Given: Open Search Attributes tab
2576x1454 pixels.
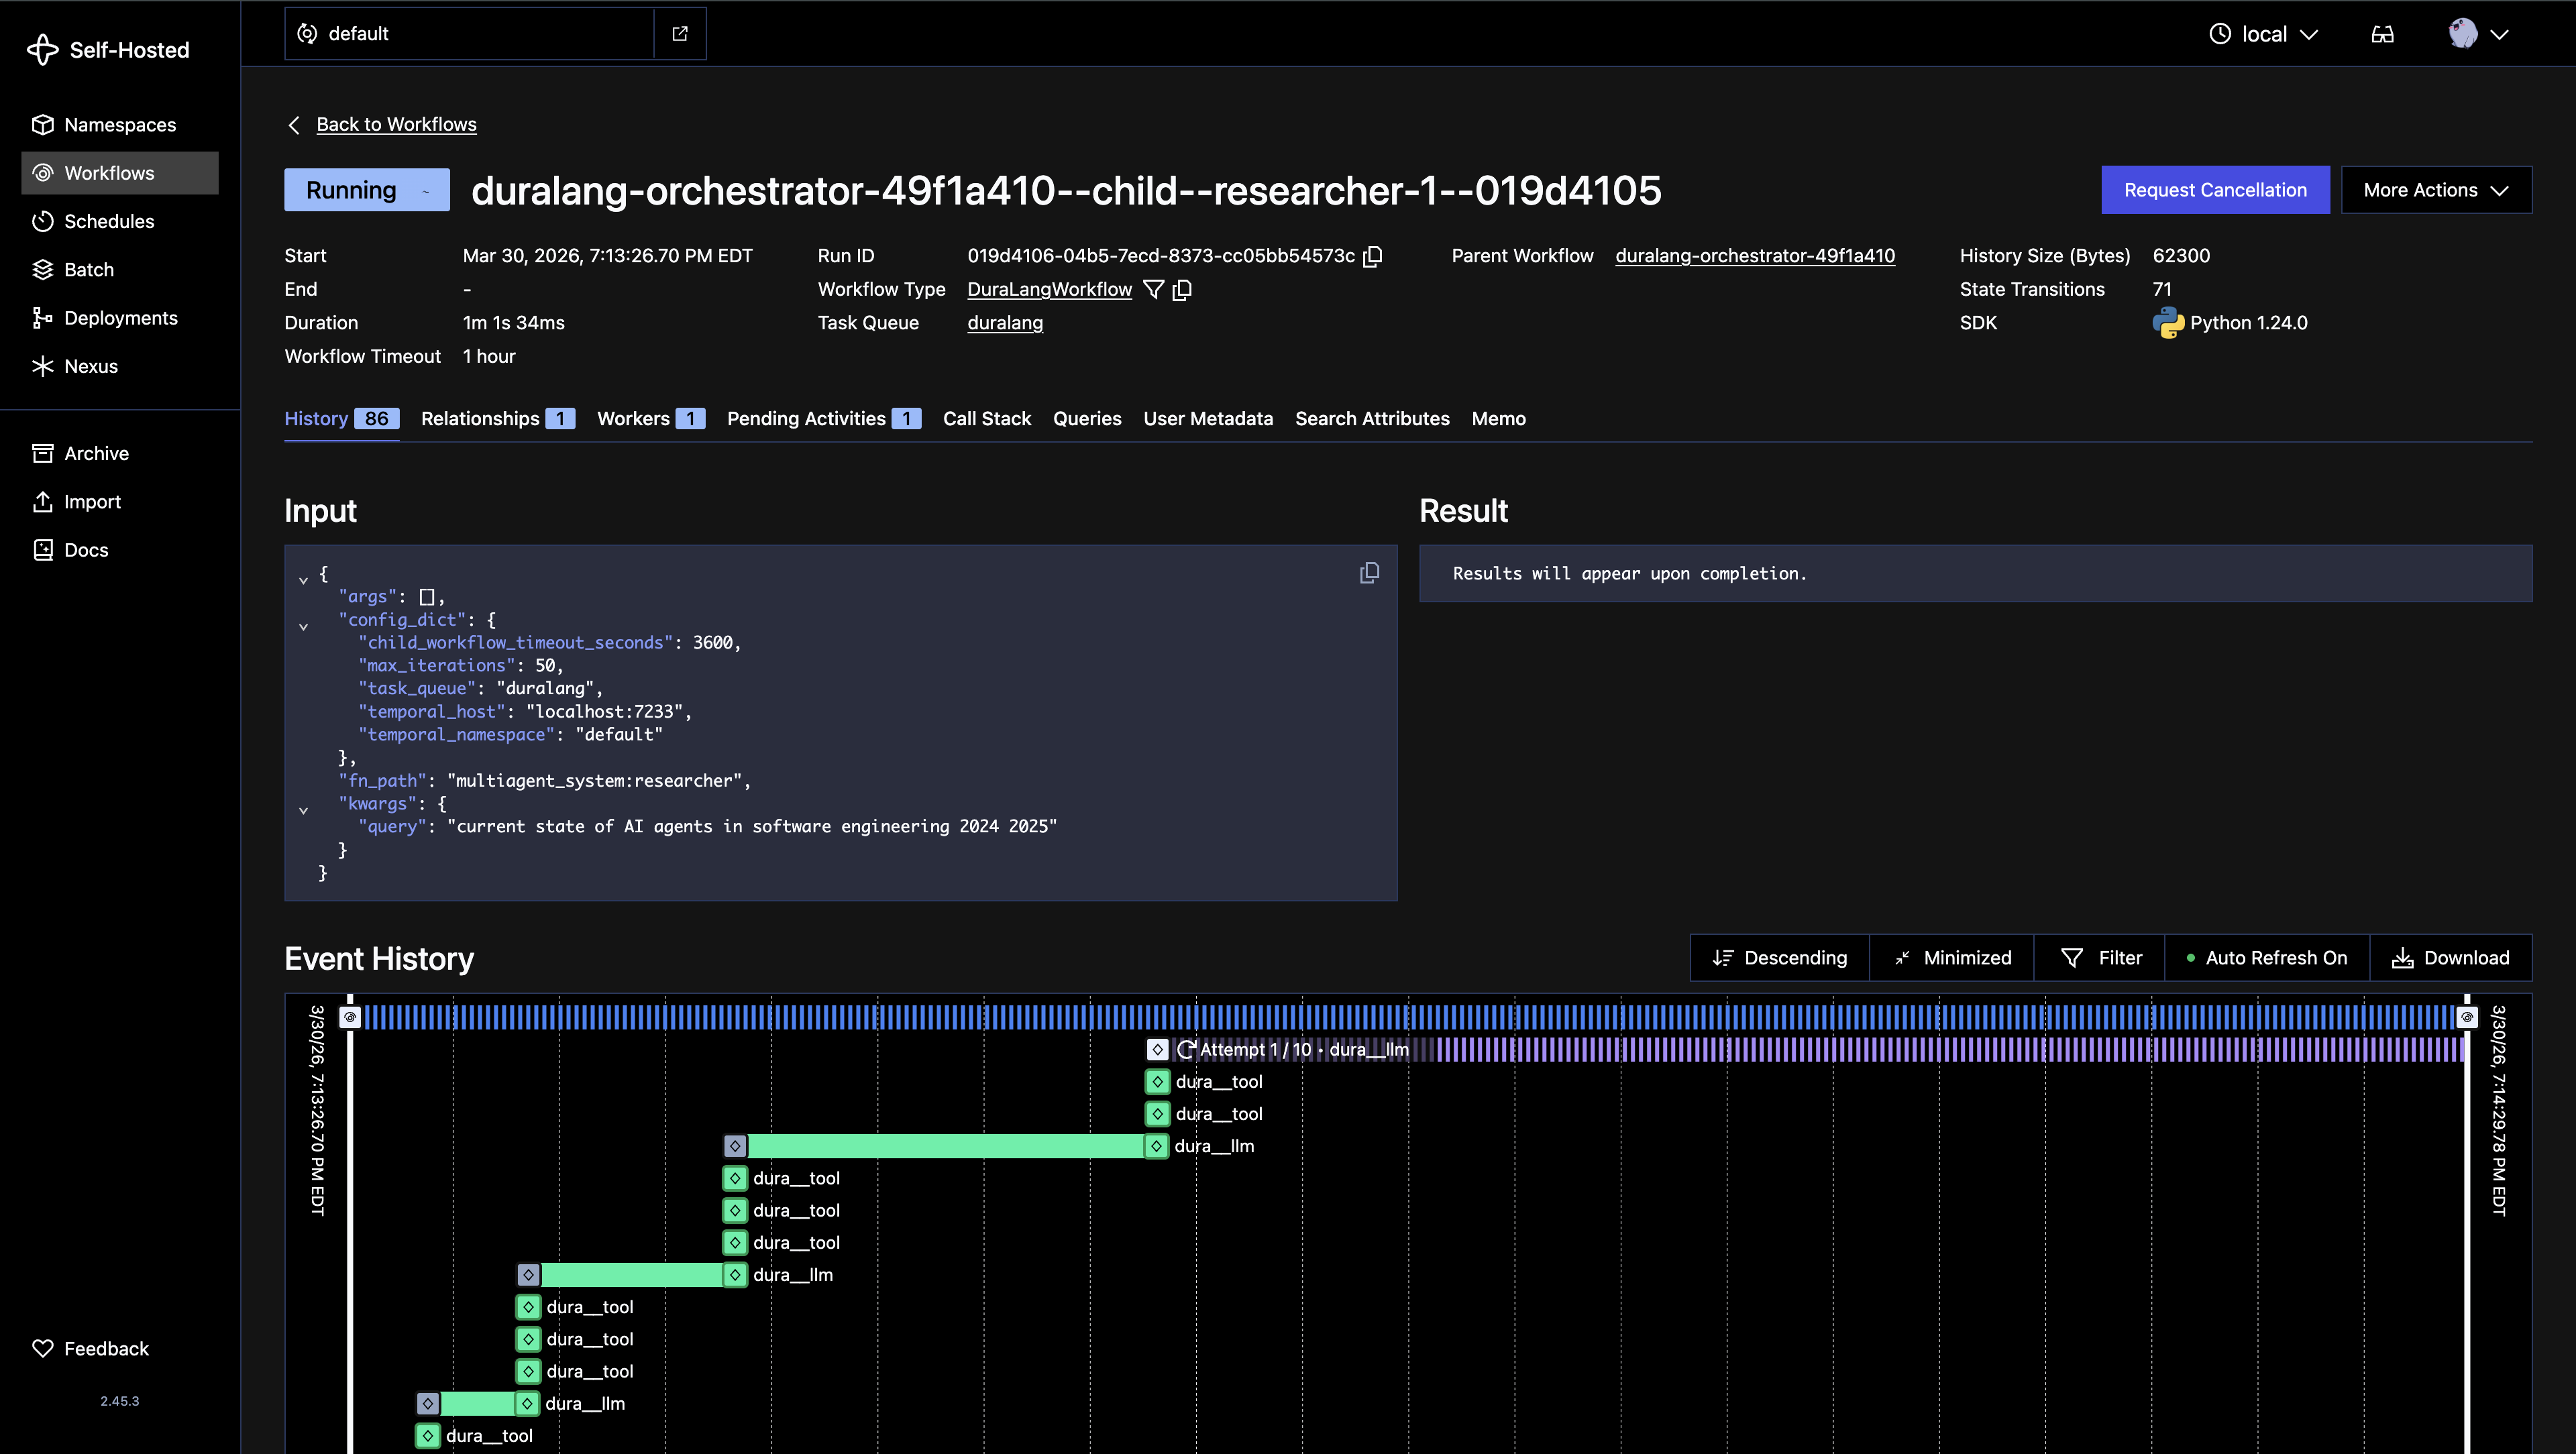Looking at the screenshot, I should point(1372,419).
